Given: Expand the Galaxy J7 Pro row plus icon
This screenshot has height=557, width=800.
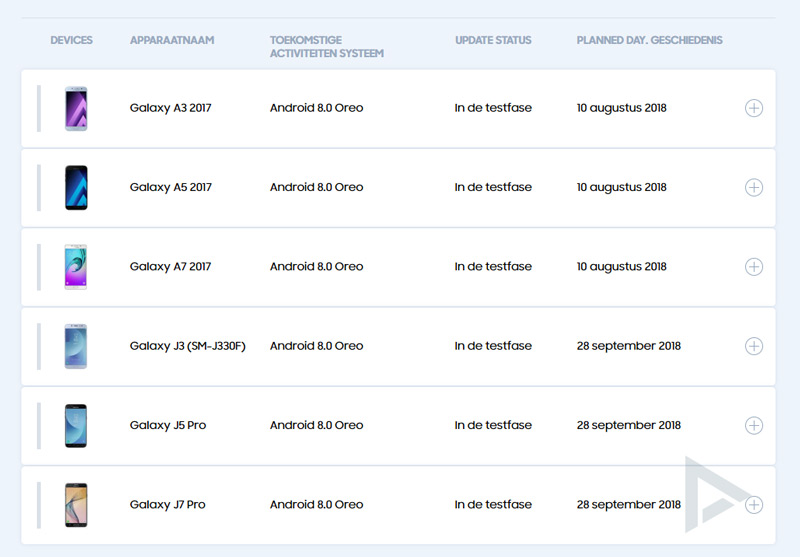Looking at the screenshot, I should [x=754, y=504].
